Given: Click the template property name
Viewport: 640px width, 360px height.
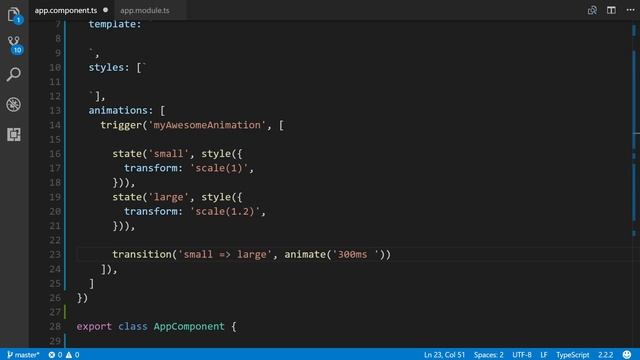Looking at the screenshot, I should click(112, 24).
